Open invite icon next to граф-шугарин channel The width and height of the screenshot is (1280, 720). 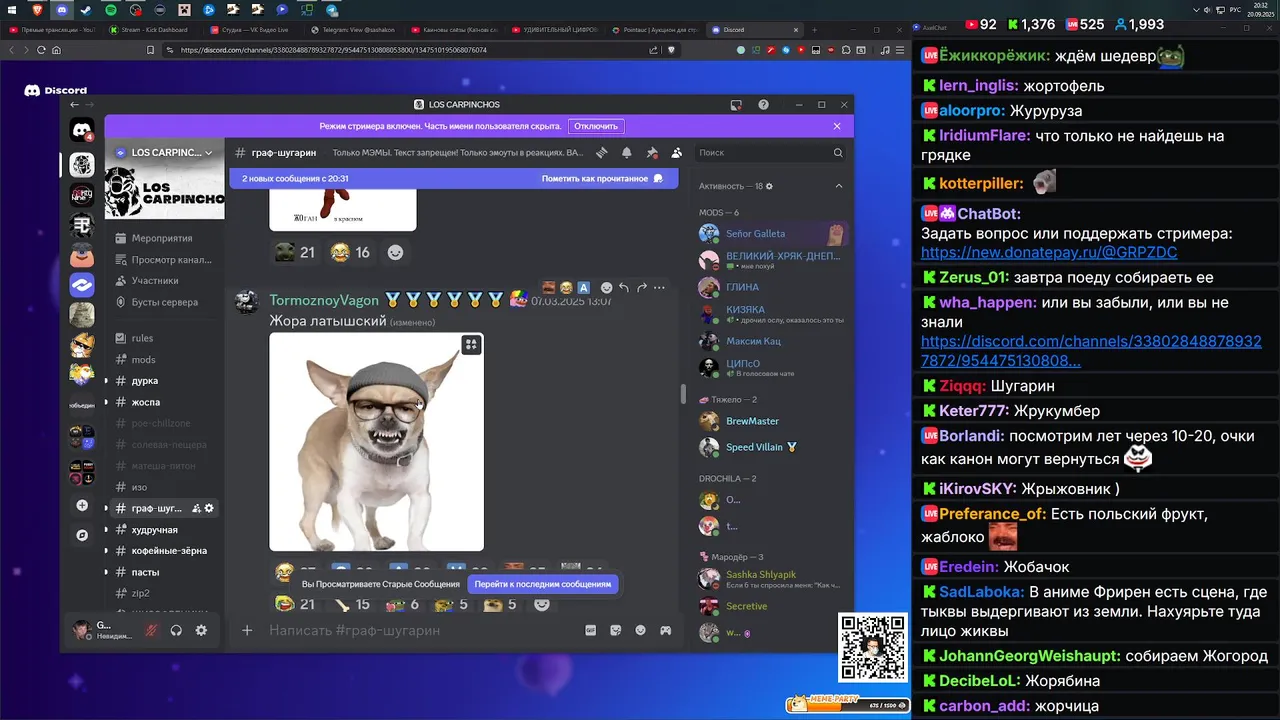[196, 508]
